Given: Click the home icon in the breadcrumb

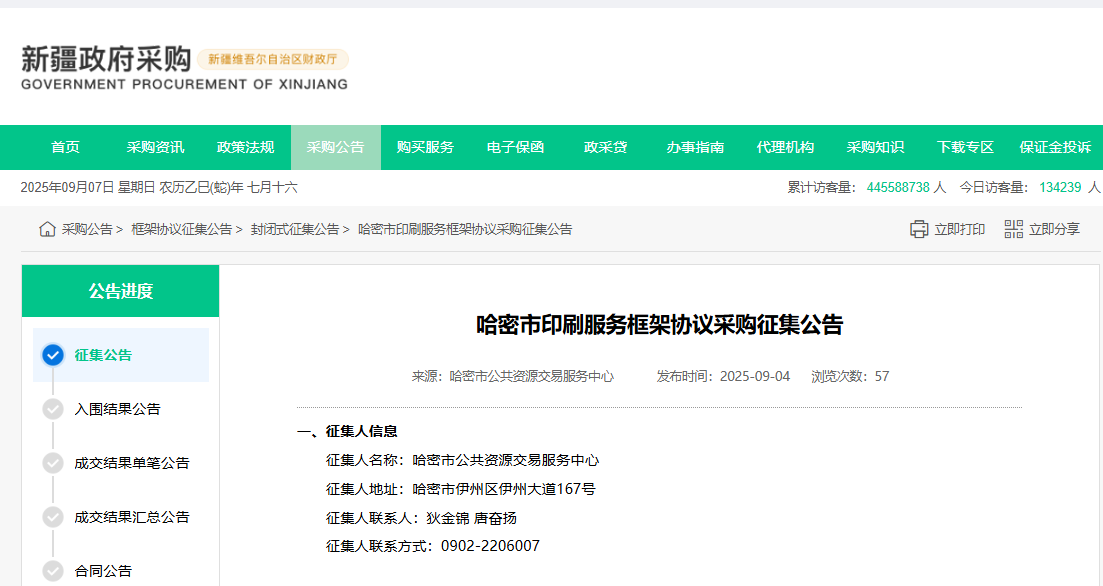Looking at the screenshot, I should pos(46,229).
